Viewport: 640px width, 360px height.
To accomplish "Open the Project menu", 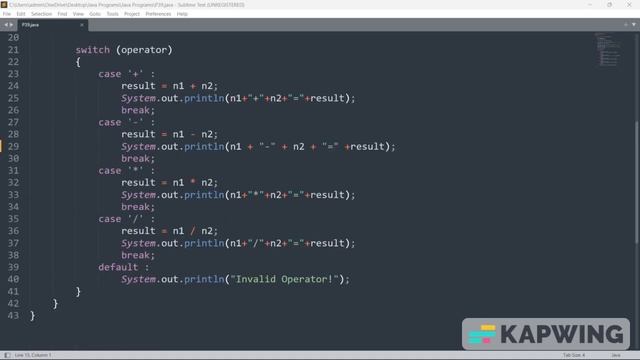I will click(x=131, y=14).
